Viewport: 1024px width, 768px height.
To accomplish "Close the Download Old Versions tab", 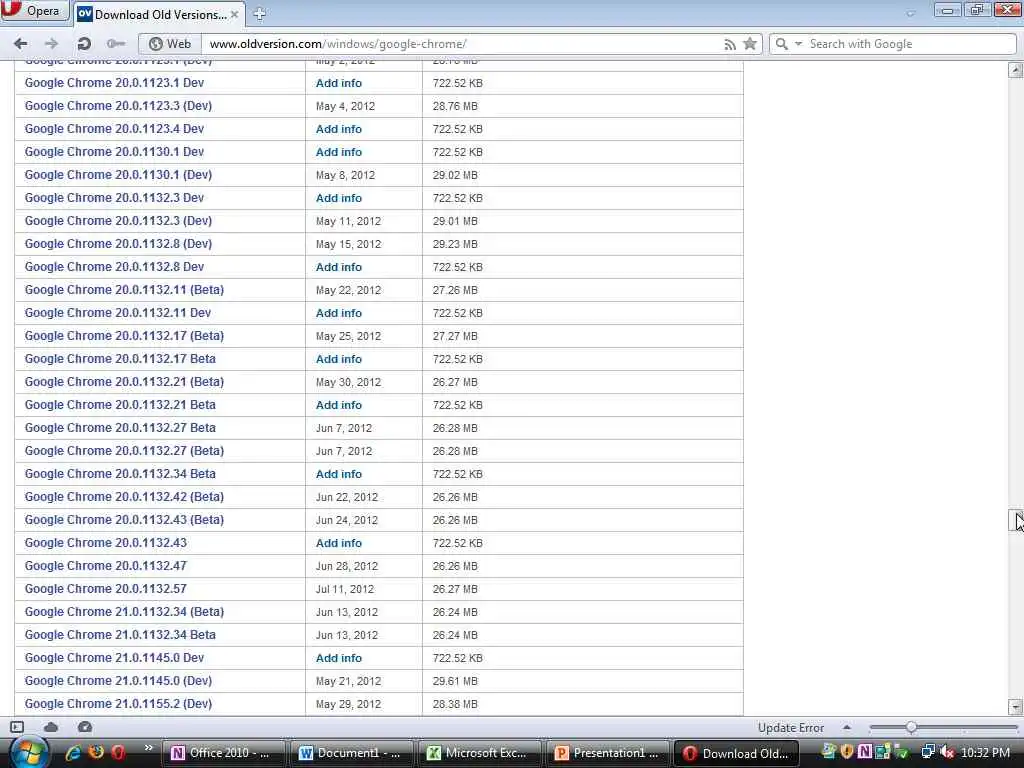I will coord(234,14).
